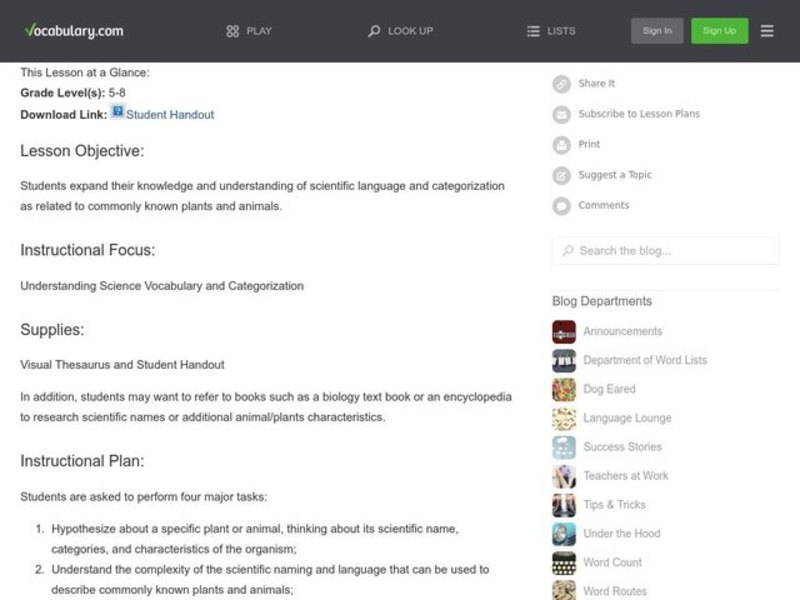Click the Share It link icon
800x600 pixels.
[562, 84]
